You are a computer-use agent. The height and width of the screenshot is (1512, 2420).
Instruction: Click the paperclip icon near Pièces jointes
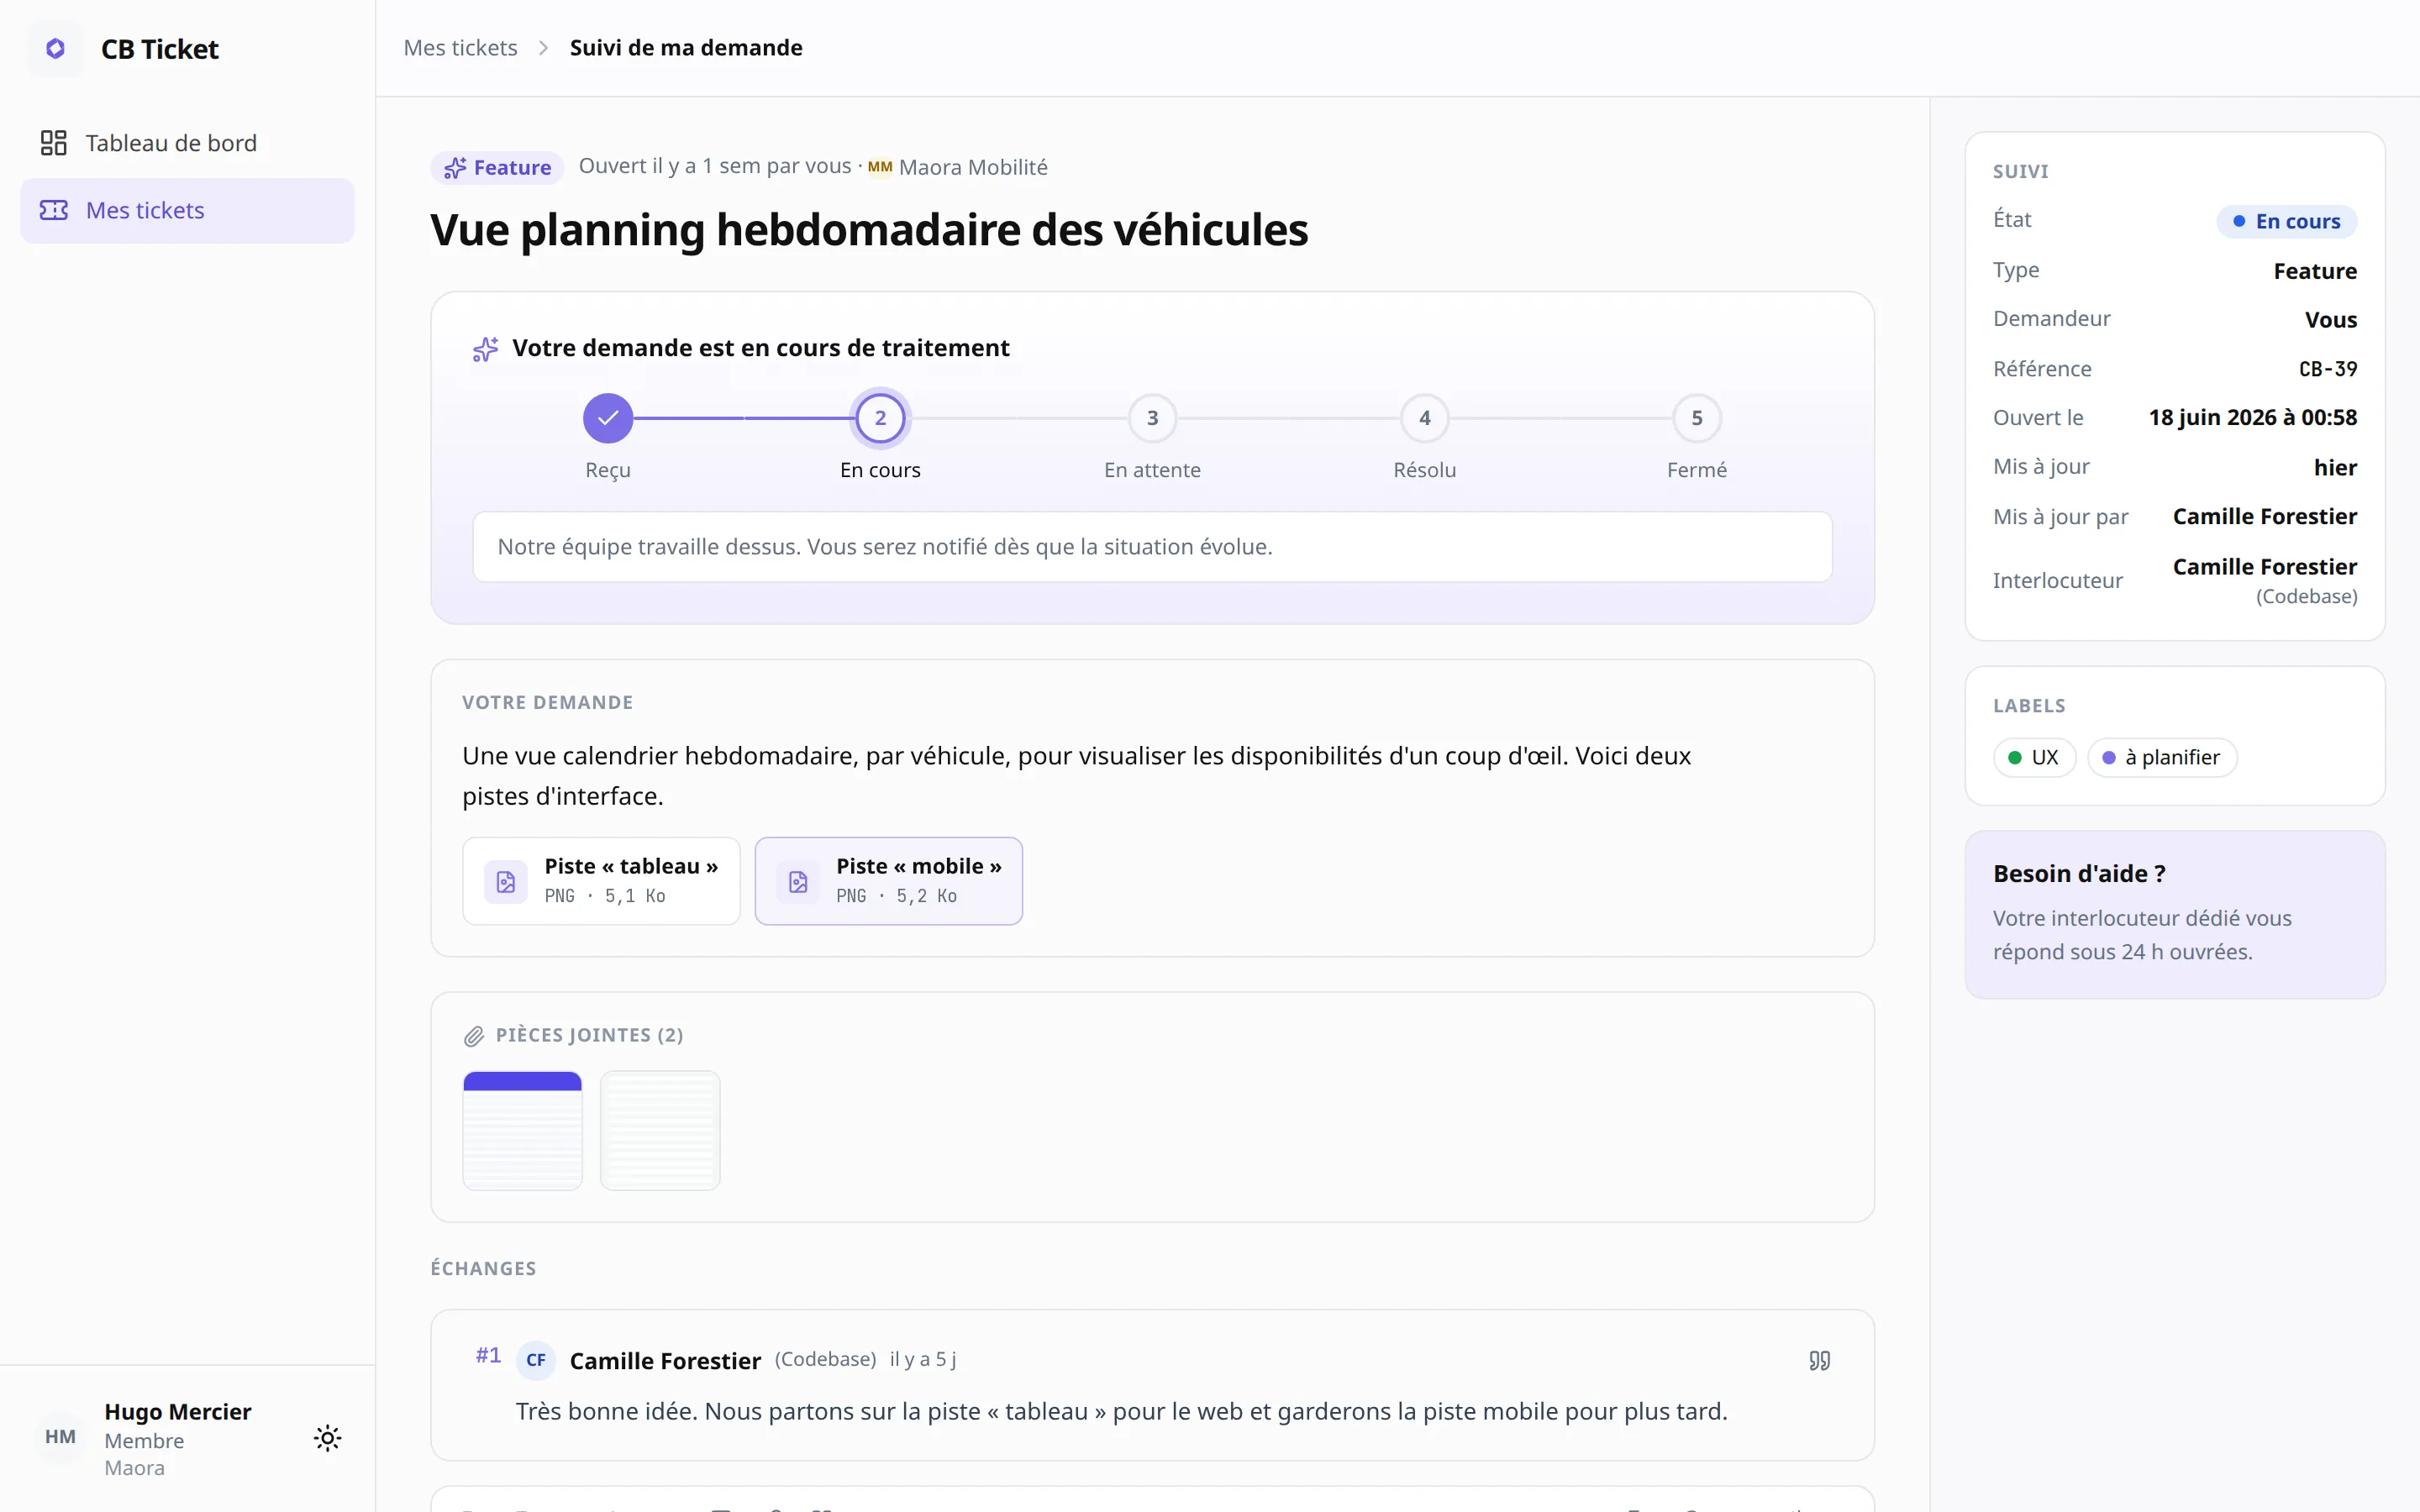coord(474,1037)
